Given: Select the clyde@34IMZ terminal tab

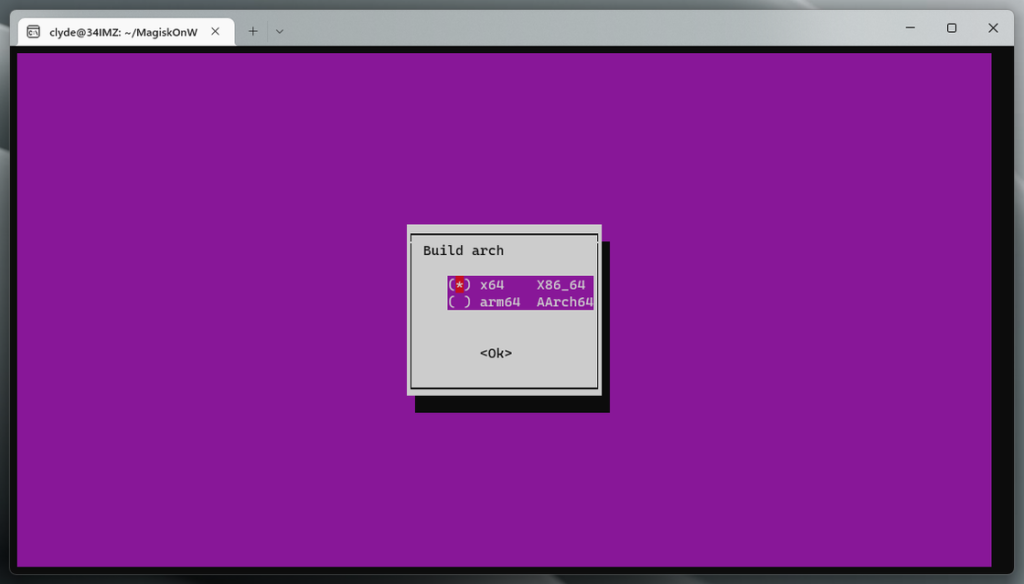Looking at the screenshot, I should click(123, 31).
